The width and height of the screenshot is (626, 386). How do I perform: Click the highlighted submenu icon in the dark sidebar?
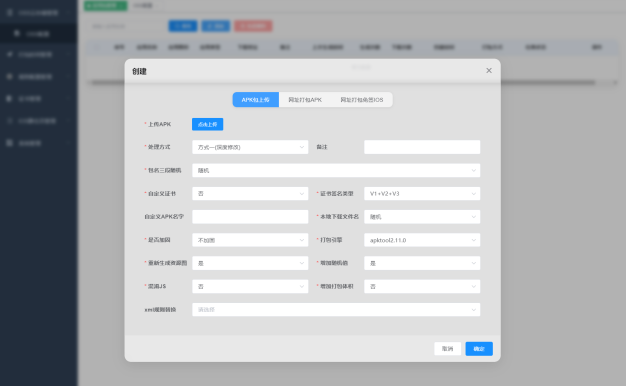17,34
